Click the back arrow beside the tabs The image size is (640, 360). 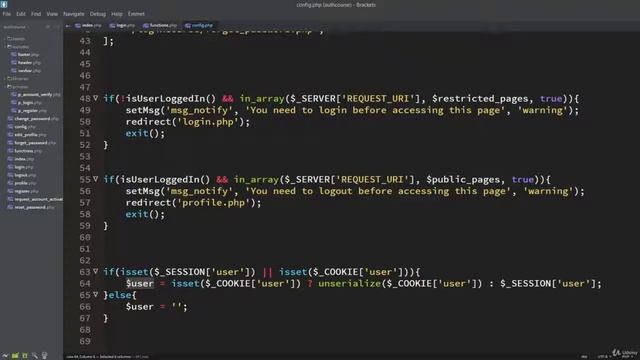click(68, 26)
